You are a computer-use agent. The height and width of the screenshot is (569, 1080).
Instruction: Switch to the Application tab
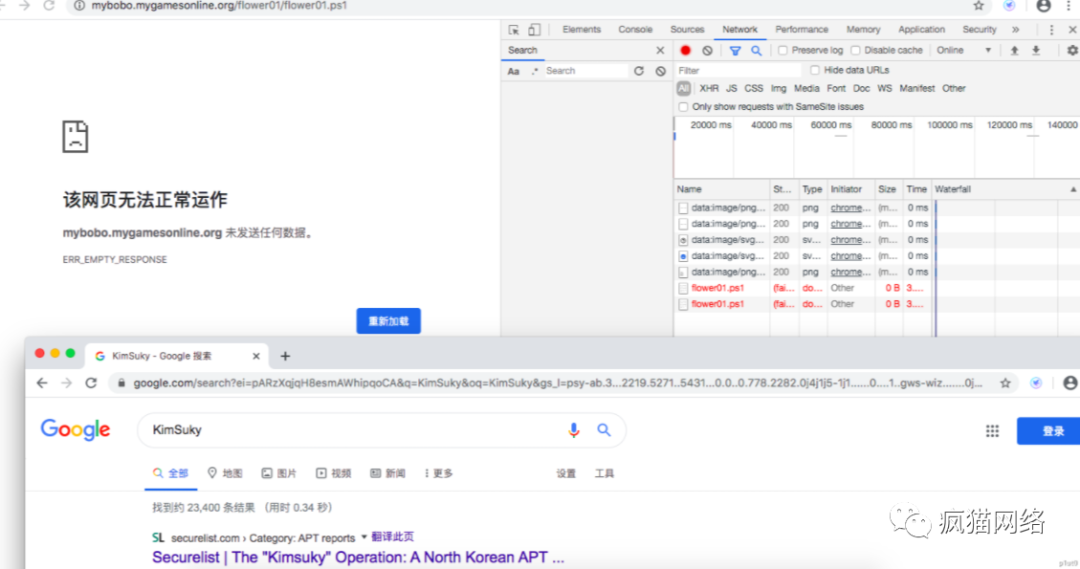click(x=922, y=30)
